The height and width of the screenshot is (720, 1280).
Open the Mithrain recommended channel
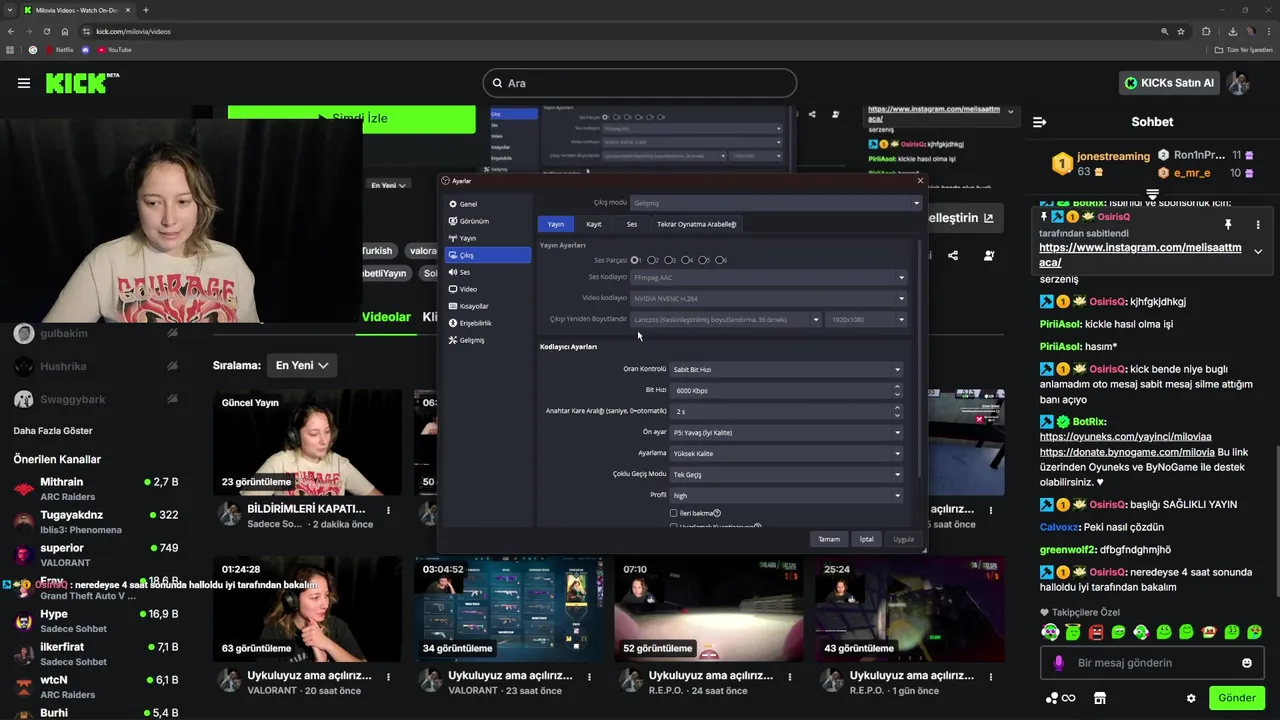pos(95,488)
